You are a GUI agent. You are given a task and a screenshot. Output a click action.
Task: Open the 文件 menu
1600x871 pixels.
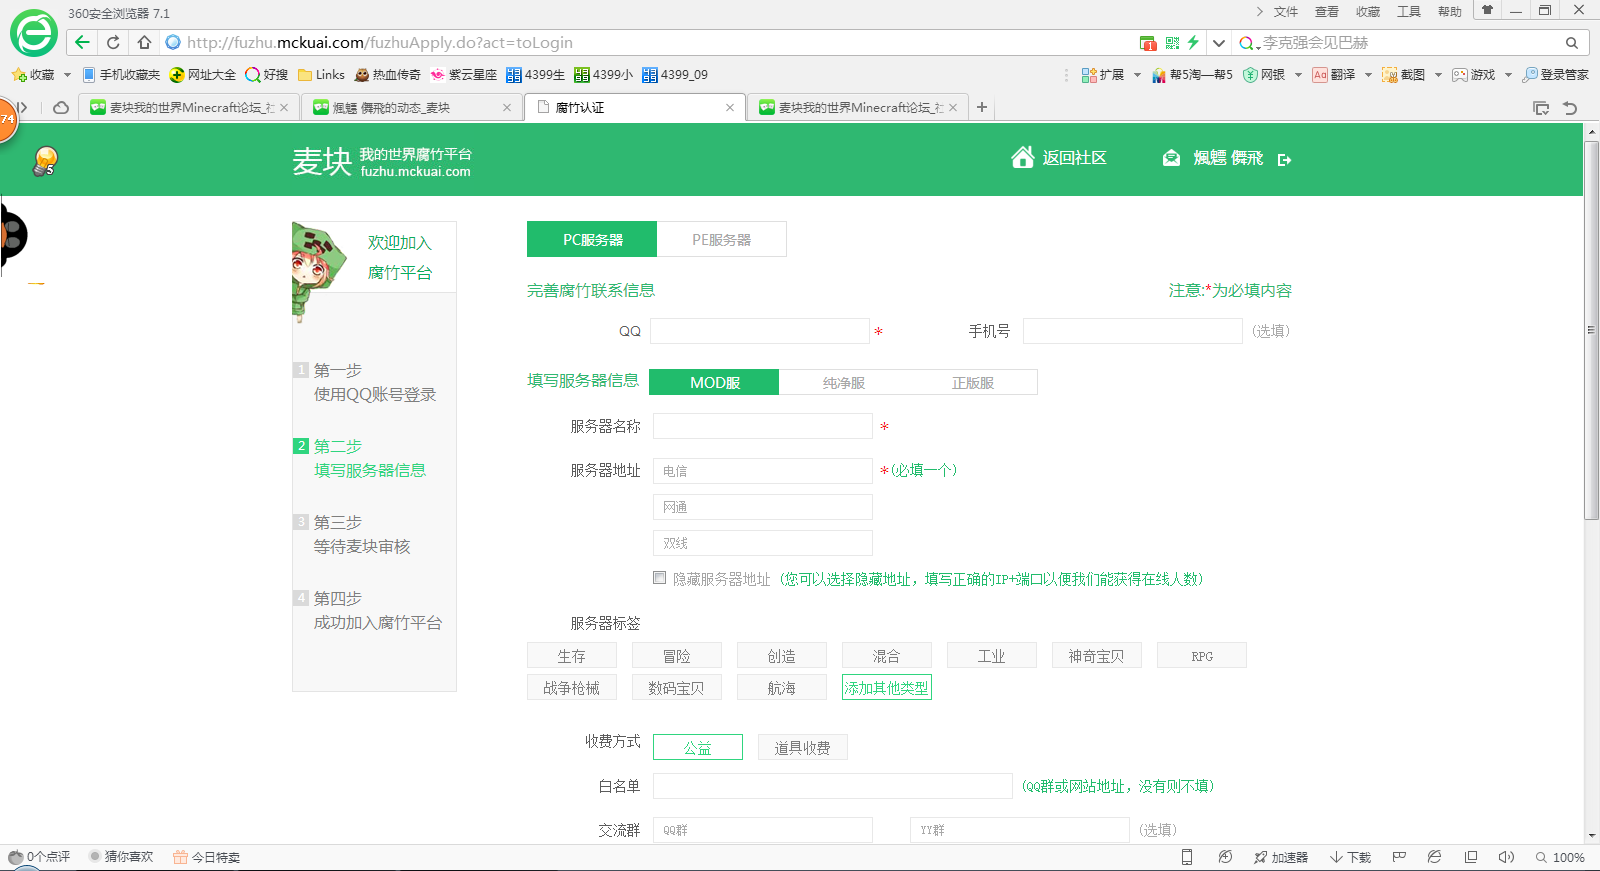(x=1285, y=12)
